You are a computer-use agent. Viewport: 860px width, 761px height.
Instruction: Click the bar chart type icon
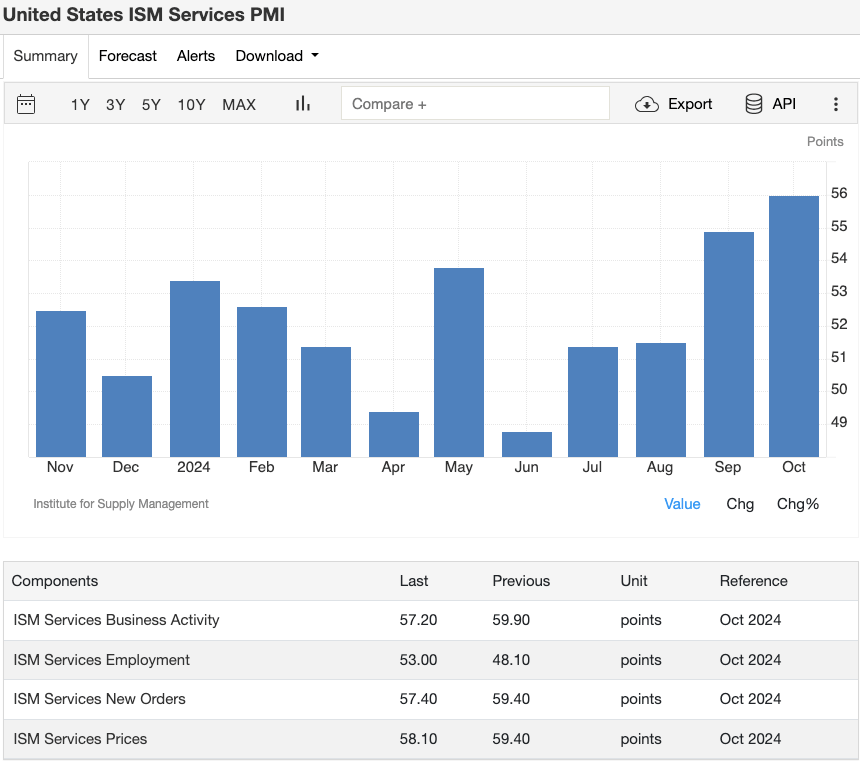[x=302, y=103]
